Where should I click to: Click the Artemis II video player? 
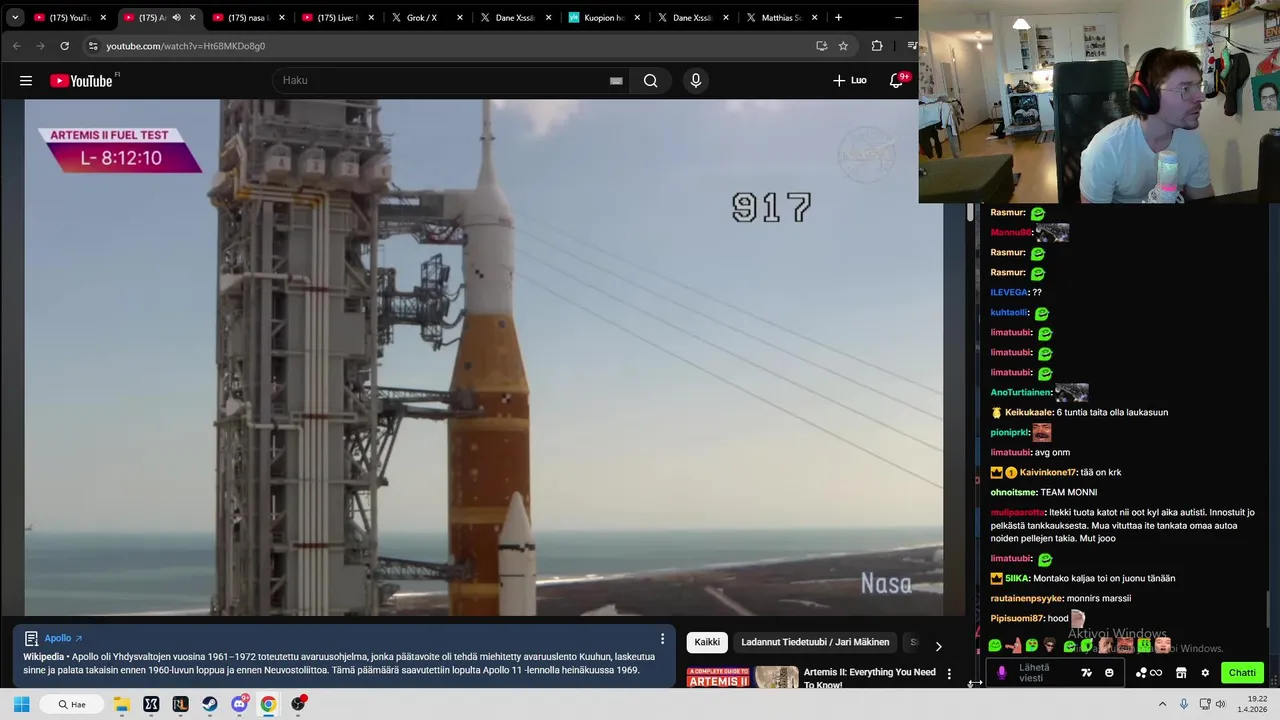(484, 357)
